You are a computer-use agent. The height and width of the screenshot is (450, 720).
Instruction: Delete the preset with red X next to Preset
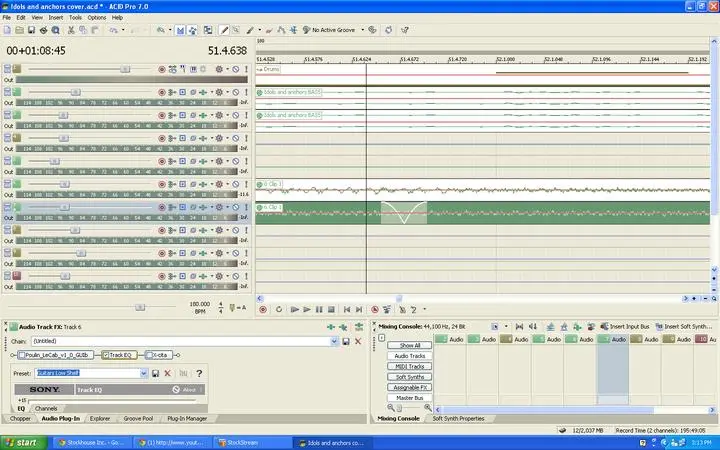click(168, 373)
